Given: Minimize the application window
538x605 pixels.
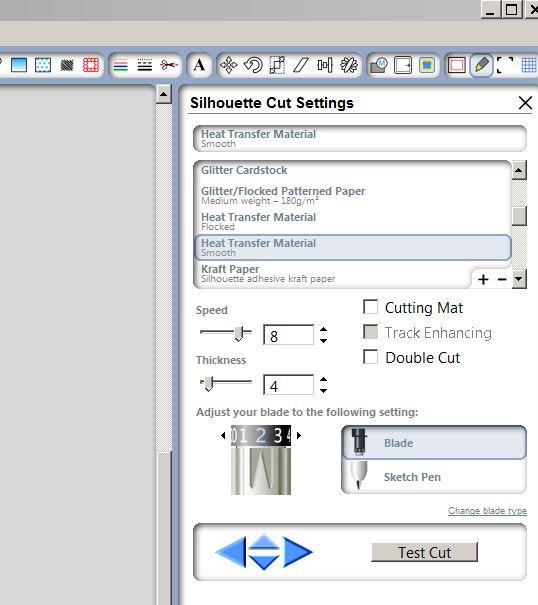Looking at the screenshot, I should (x=490, y=9).
